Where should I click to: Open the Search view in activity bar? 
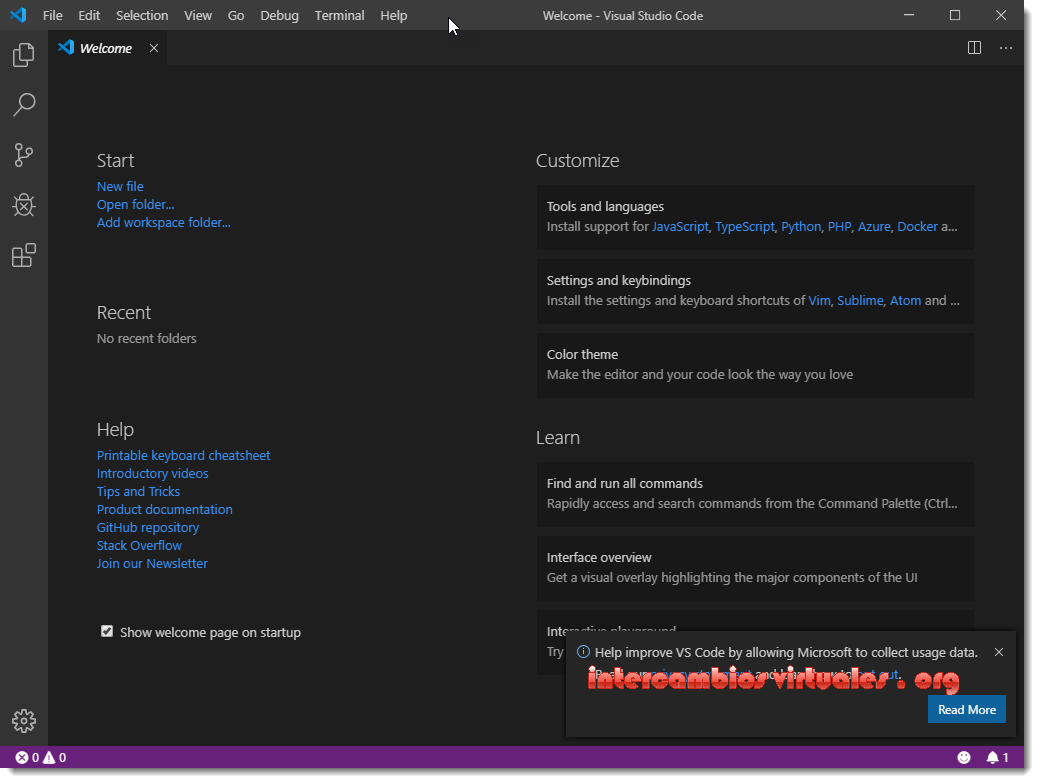click(x=24, y=105)
